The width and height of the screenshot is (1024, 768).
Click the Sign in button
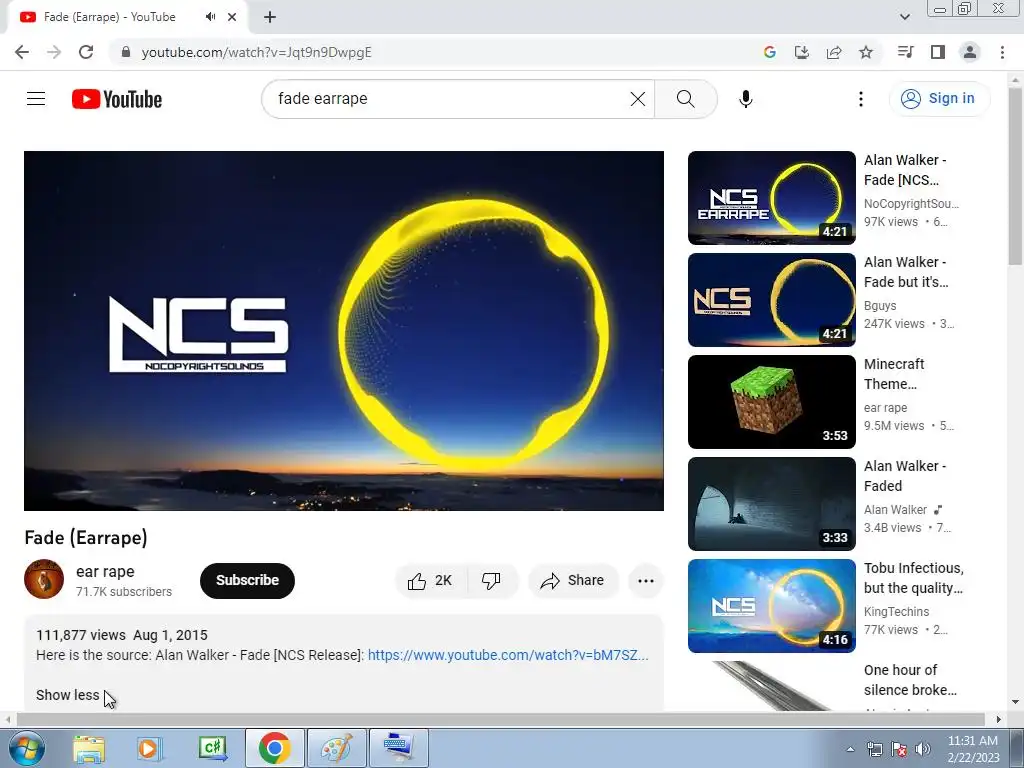coord(939,99)
